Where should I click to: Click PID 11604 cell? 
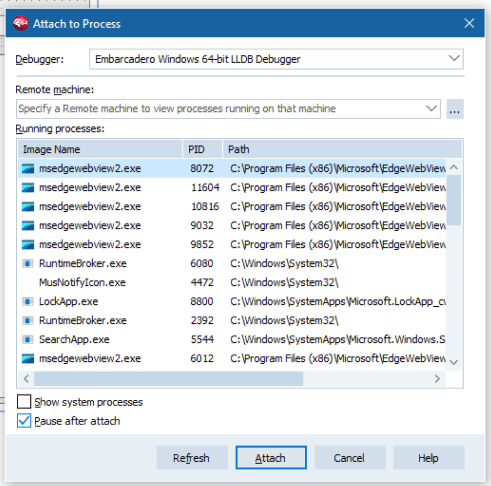[x=205, y=188]
